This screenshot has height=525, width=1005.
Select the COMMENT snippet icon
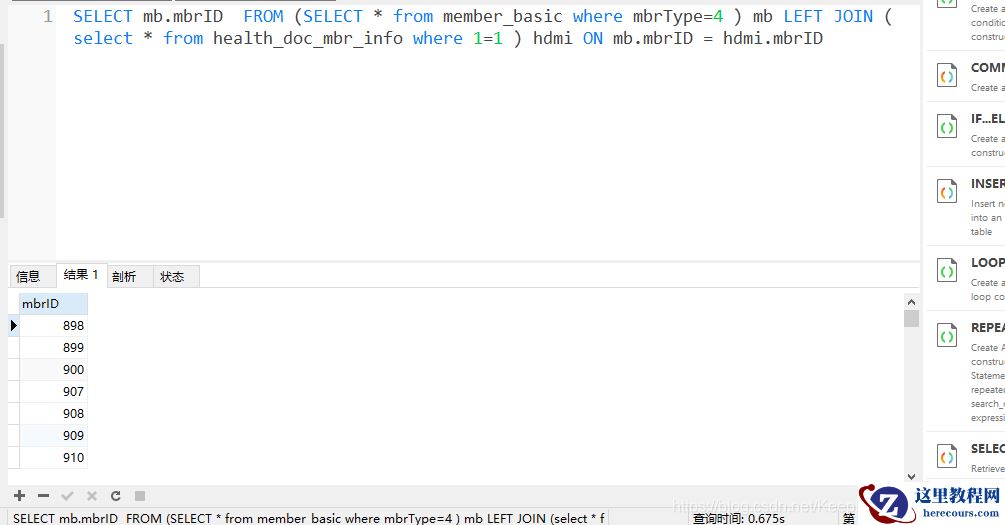[947, 75]
